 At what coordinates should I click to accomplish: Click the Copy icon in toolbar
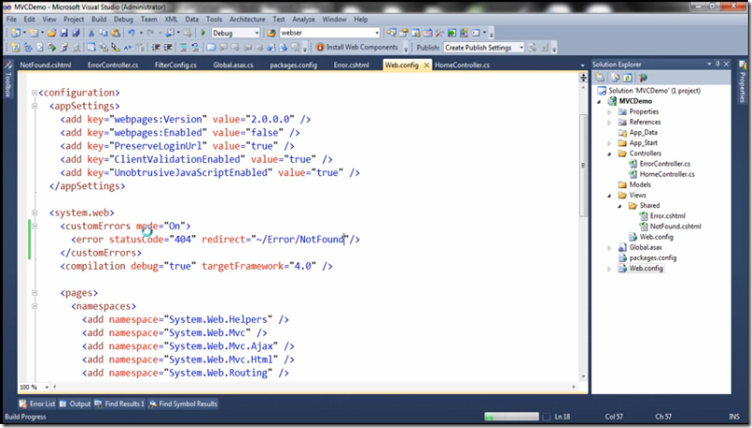point(103,33)
